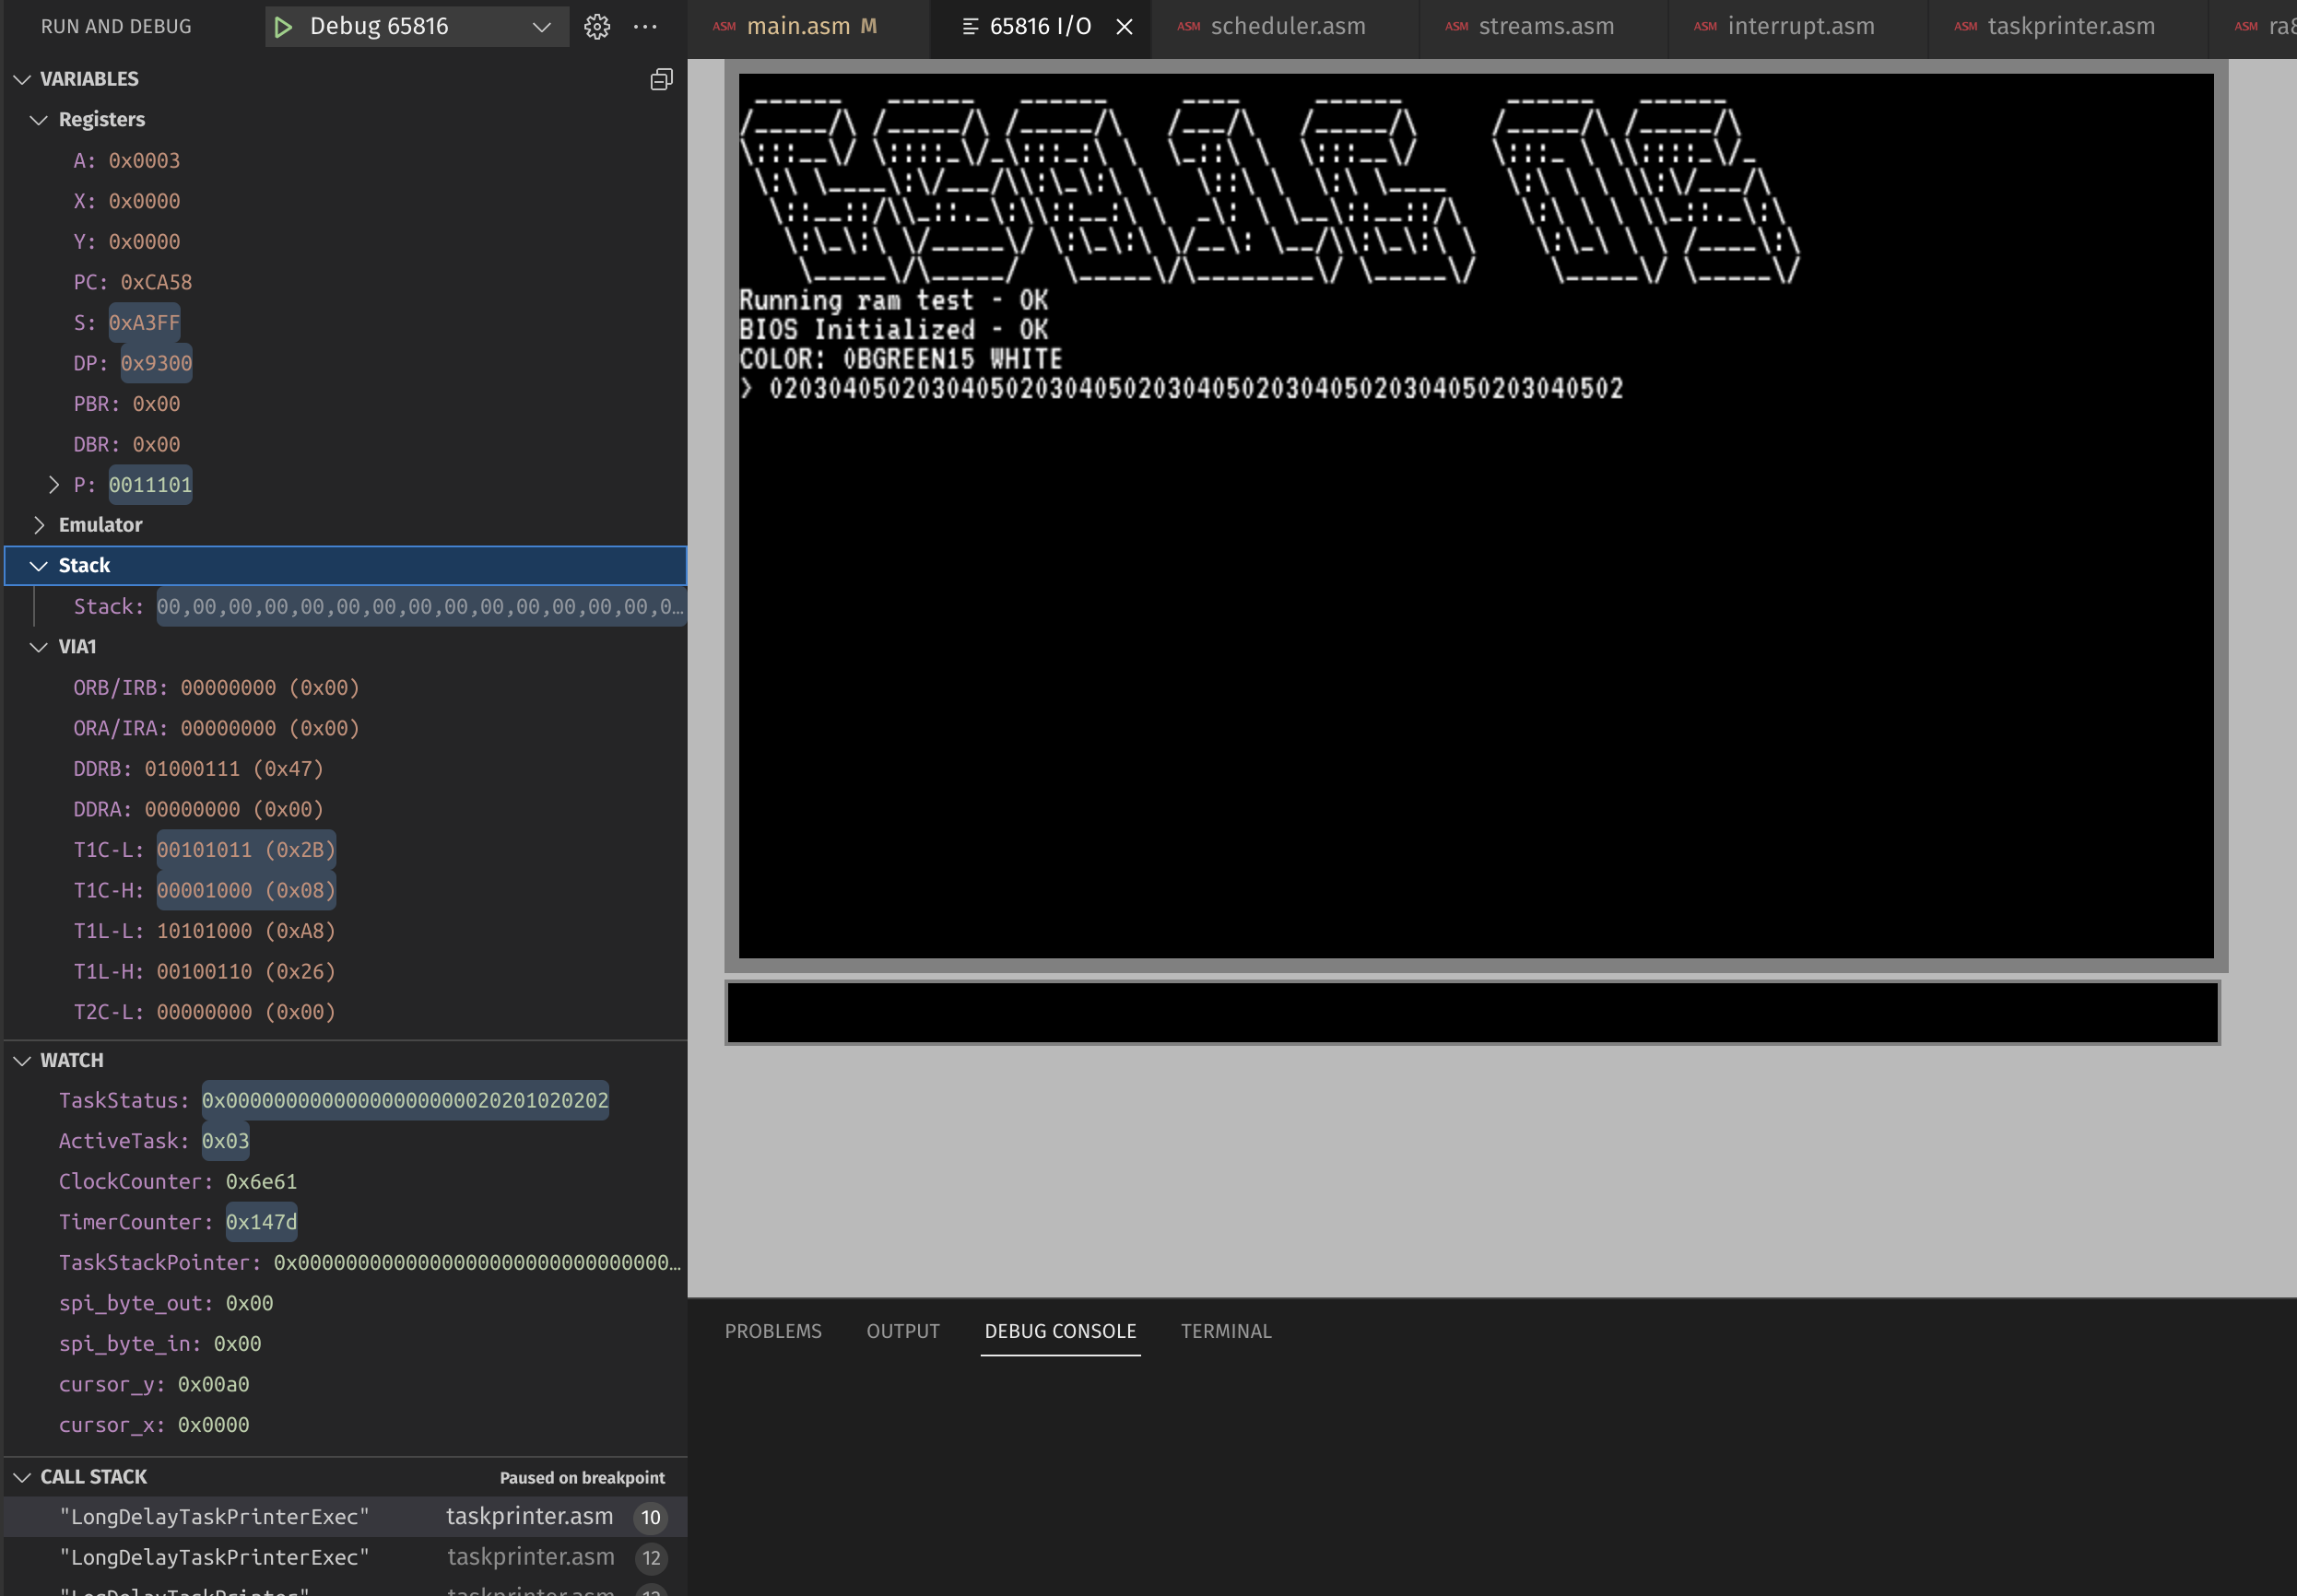
Task: Collapse the WATCH section
Action: [22, 1060]
